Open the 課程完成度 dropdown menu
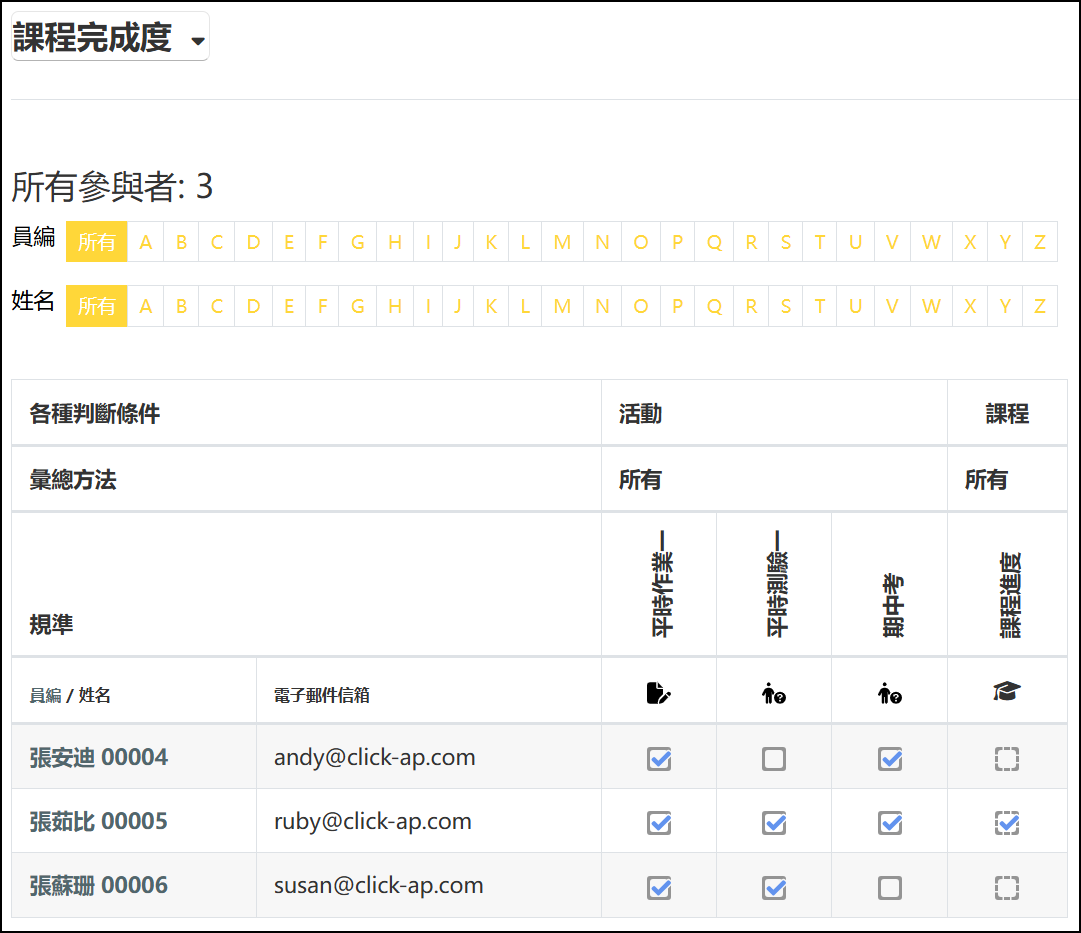This screenshot has height=933, width=1081. click(110, 37)
